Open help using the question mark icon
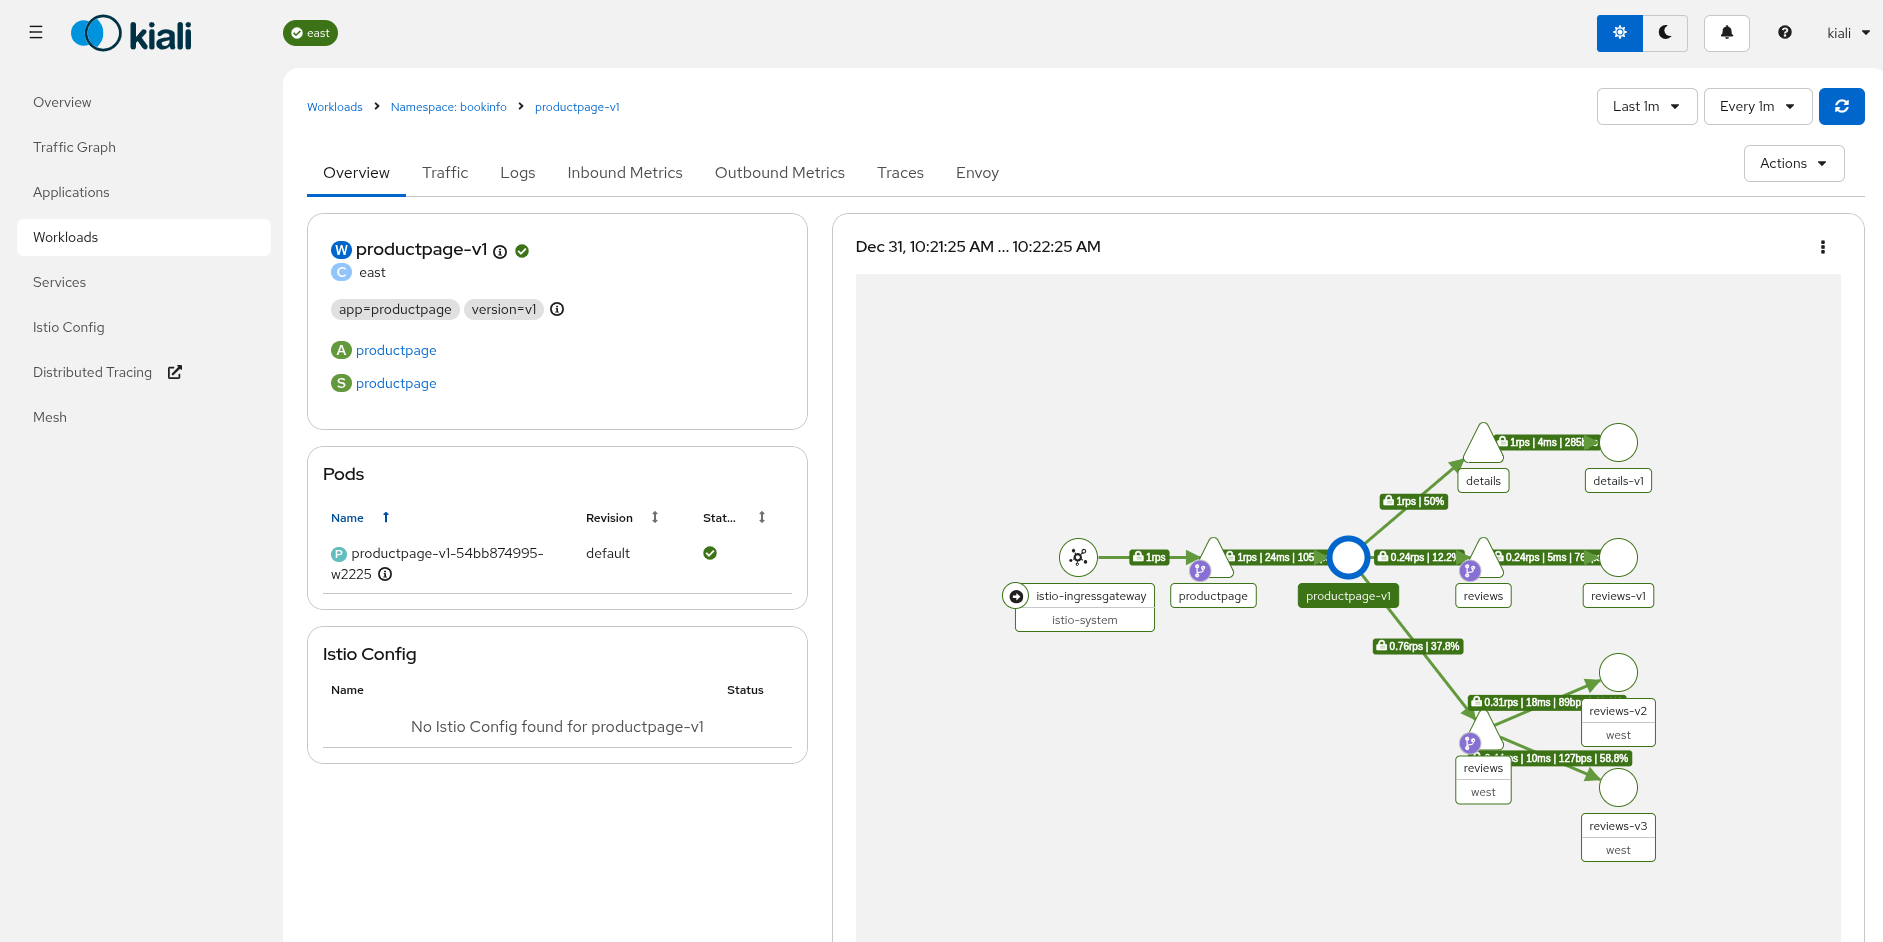Screen dimensions: 1883x942 pos(1784,32)
